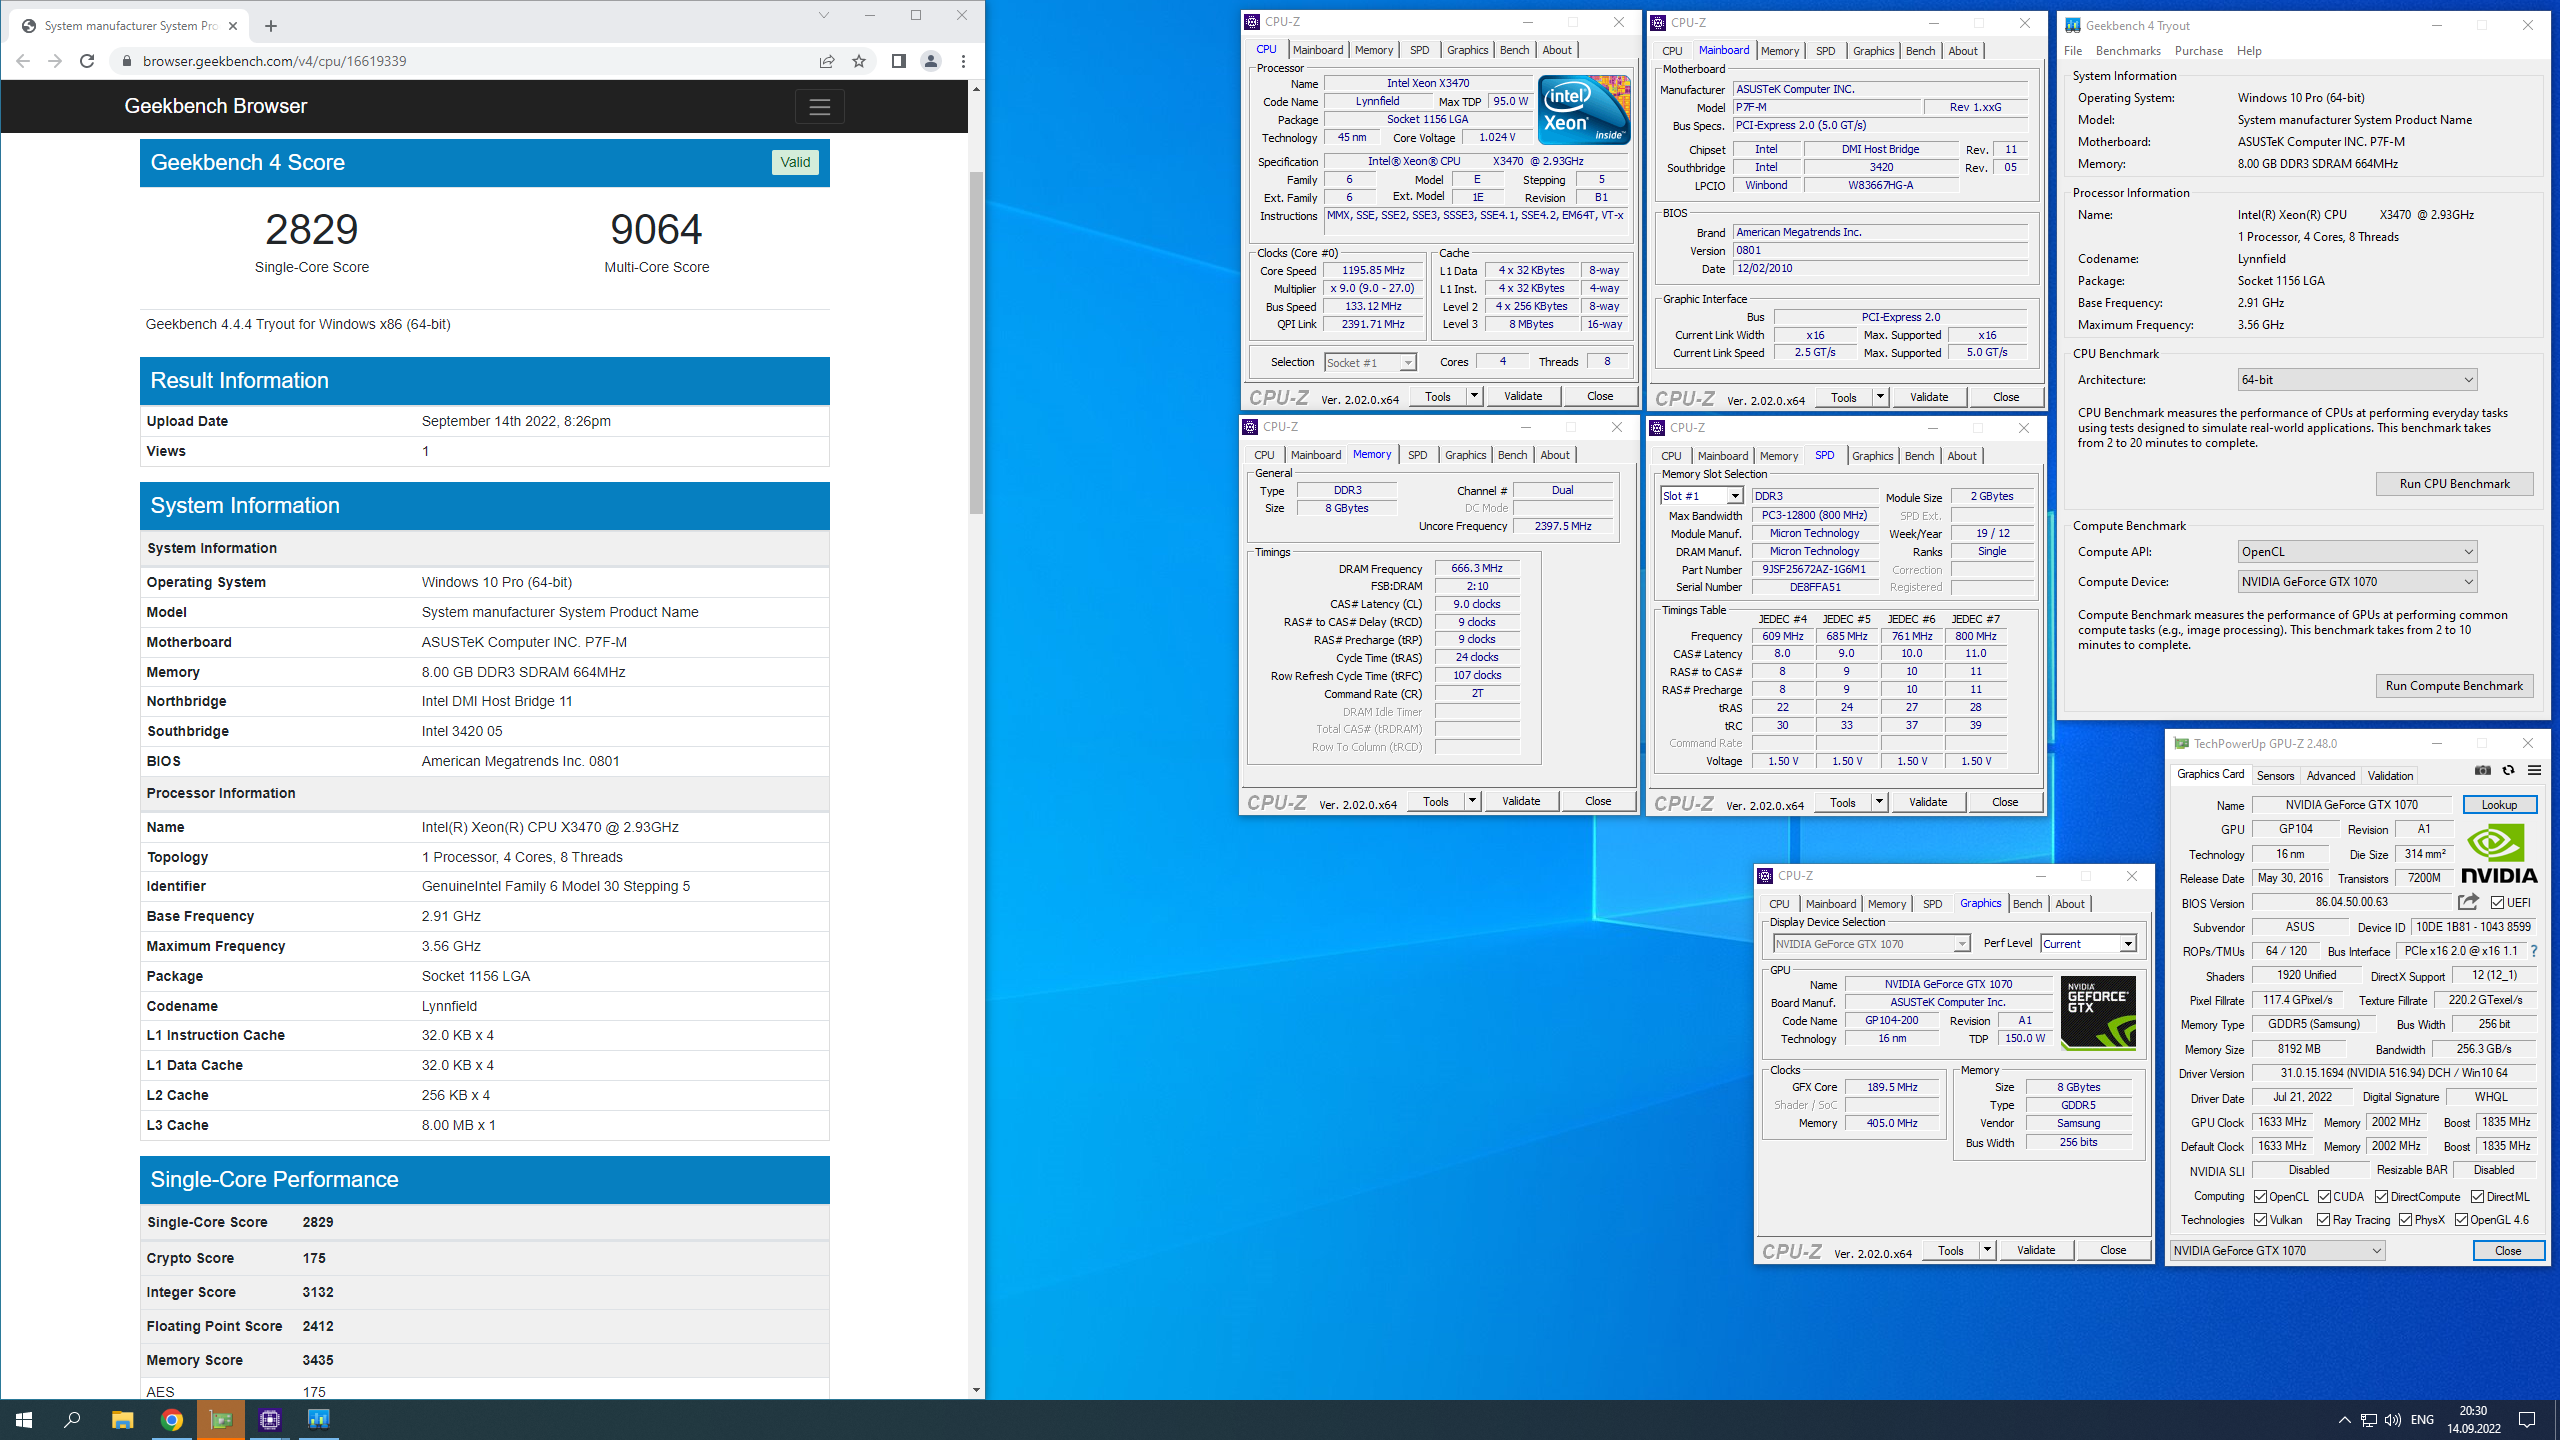Select the Chrome tab System manufacturer
The image size is (2560, 1440).
tap(130, 26)
